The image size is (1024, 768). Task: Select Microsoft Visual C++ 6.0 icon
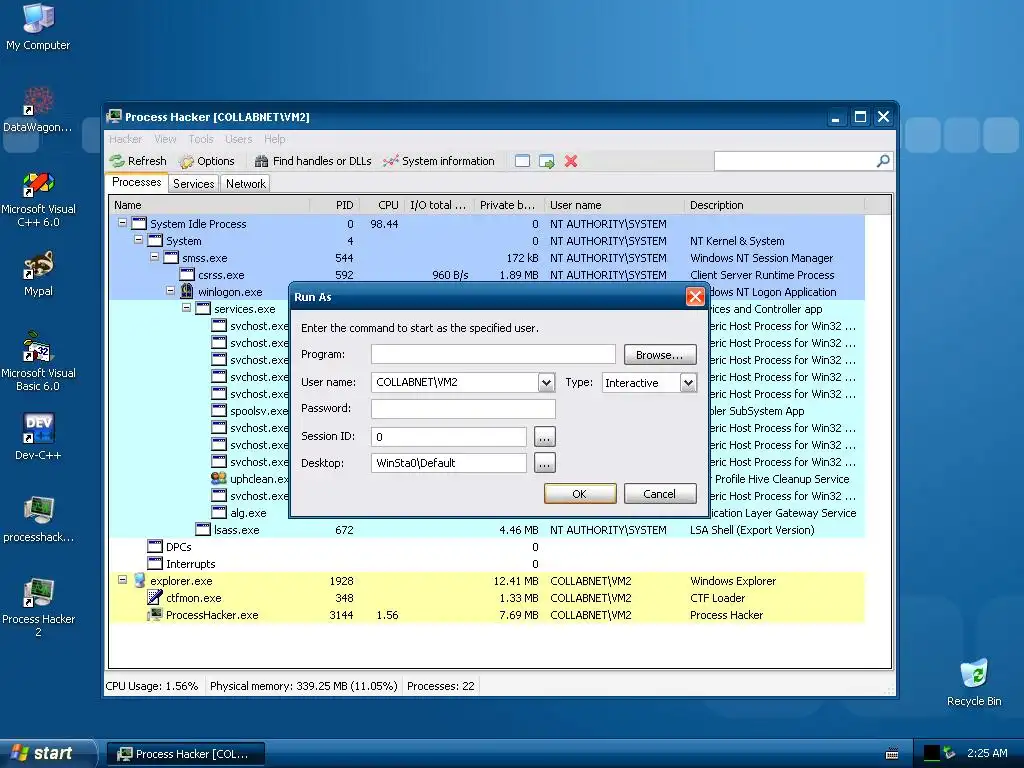pyautogui.click(x=38, y=199)
